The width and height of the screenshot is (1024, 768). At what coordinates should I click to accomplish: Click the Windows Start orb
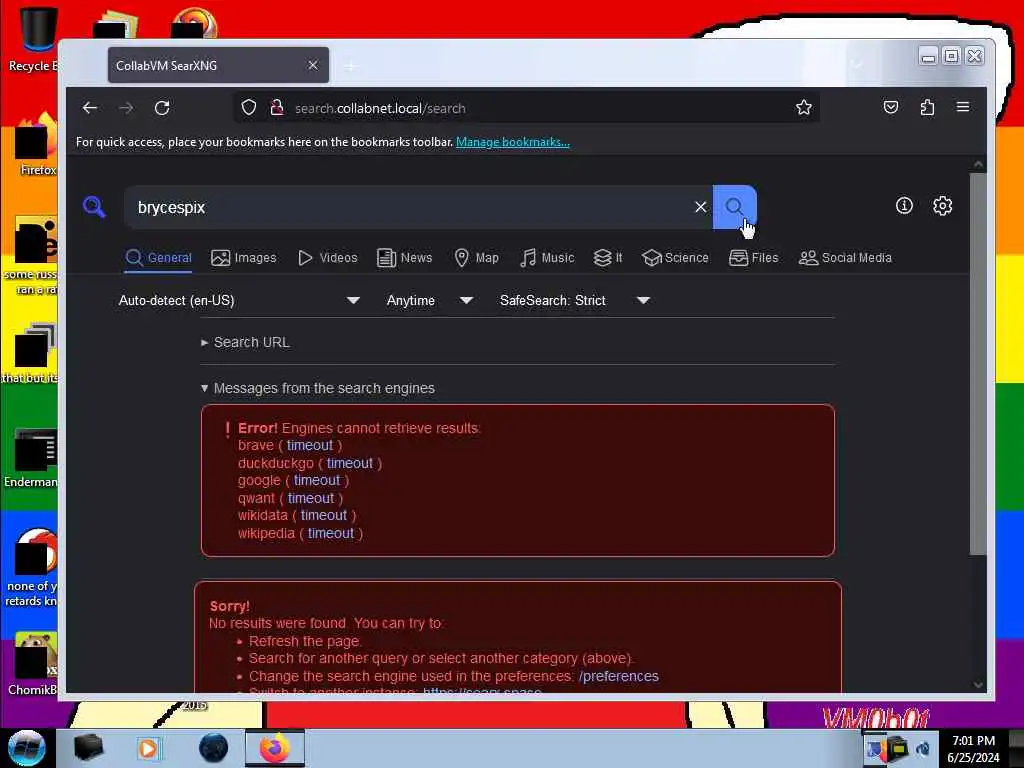coord(26,748)
